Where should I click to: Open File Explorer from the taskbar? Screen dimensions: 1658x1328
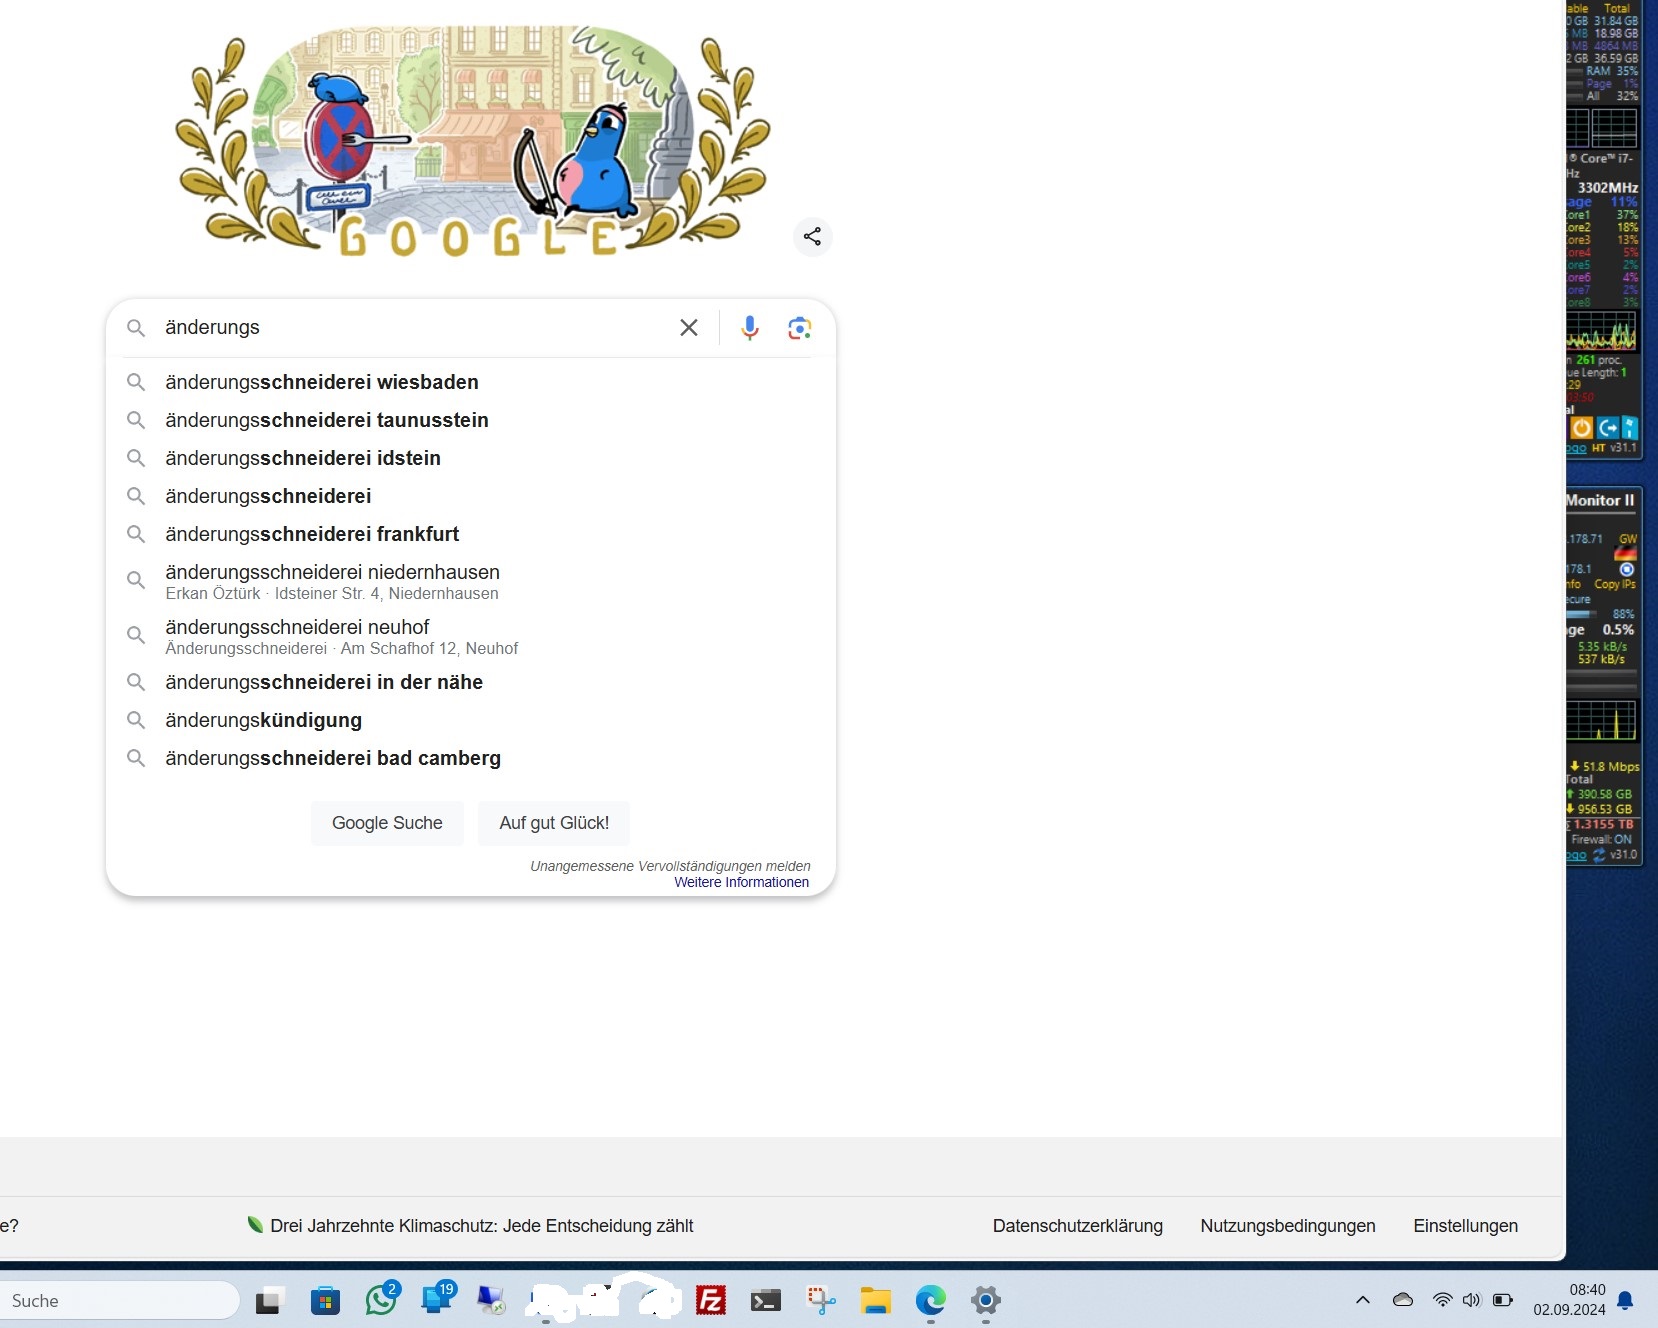[876, 1301]
